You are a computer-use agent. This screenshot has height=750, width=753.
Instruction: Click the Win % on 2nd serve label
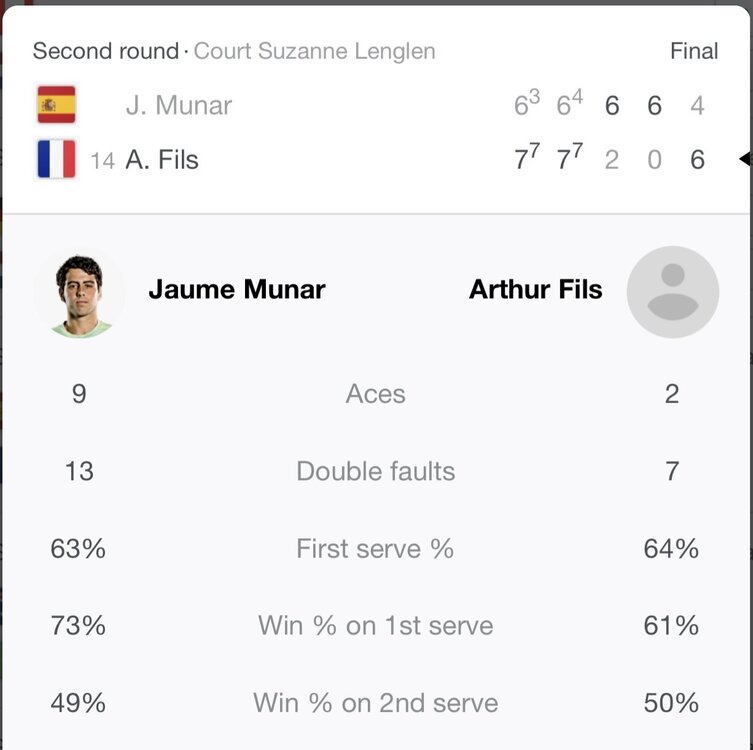coord(375,703)
